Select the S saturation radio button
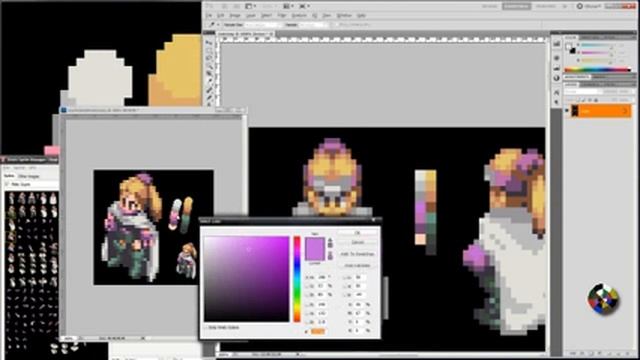640x360 pixels. point(307,286)
